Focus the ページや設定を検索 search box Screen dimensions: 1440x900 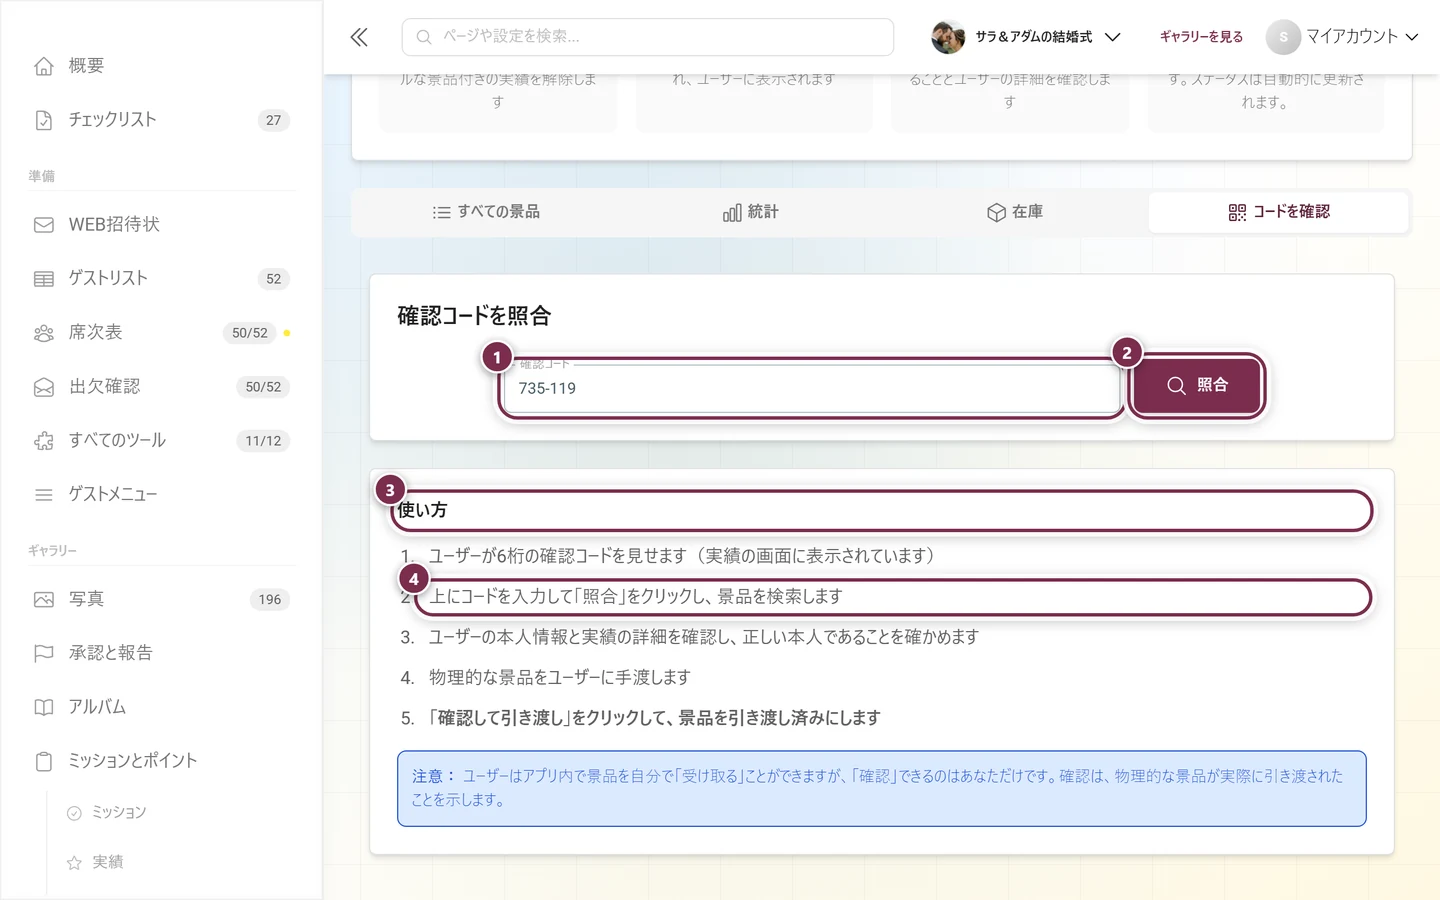point(648,37)
